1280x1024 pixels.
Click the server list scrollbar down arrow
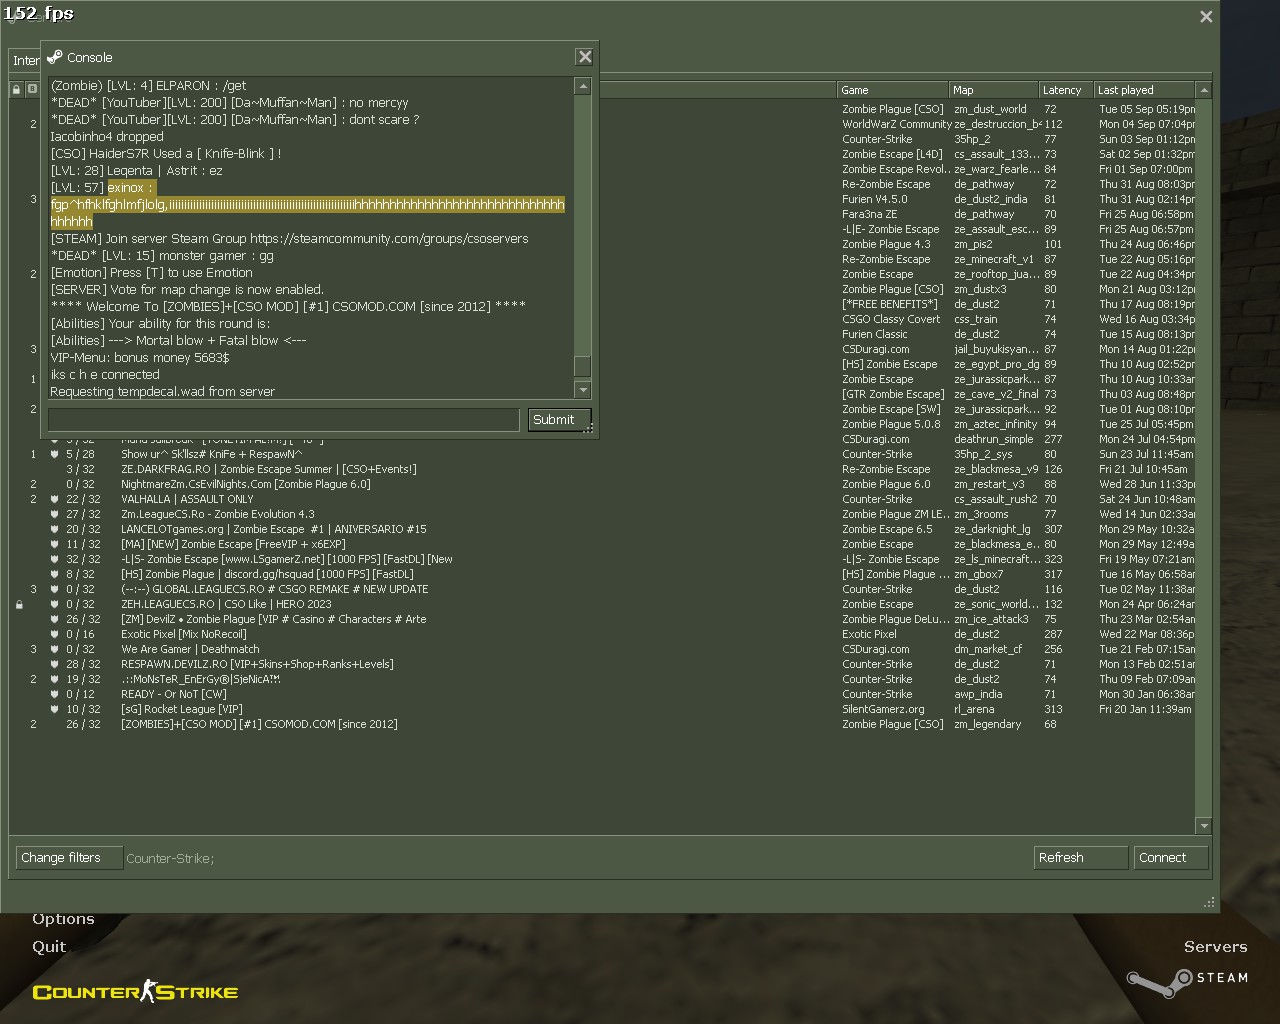click(x=1204, y=826)
